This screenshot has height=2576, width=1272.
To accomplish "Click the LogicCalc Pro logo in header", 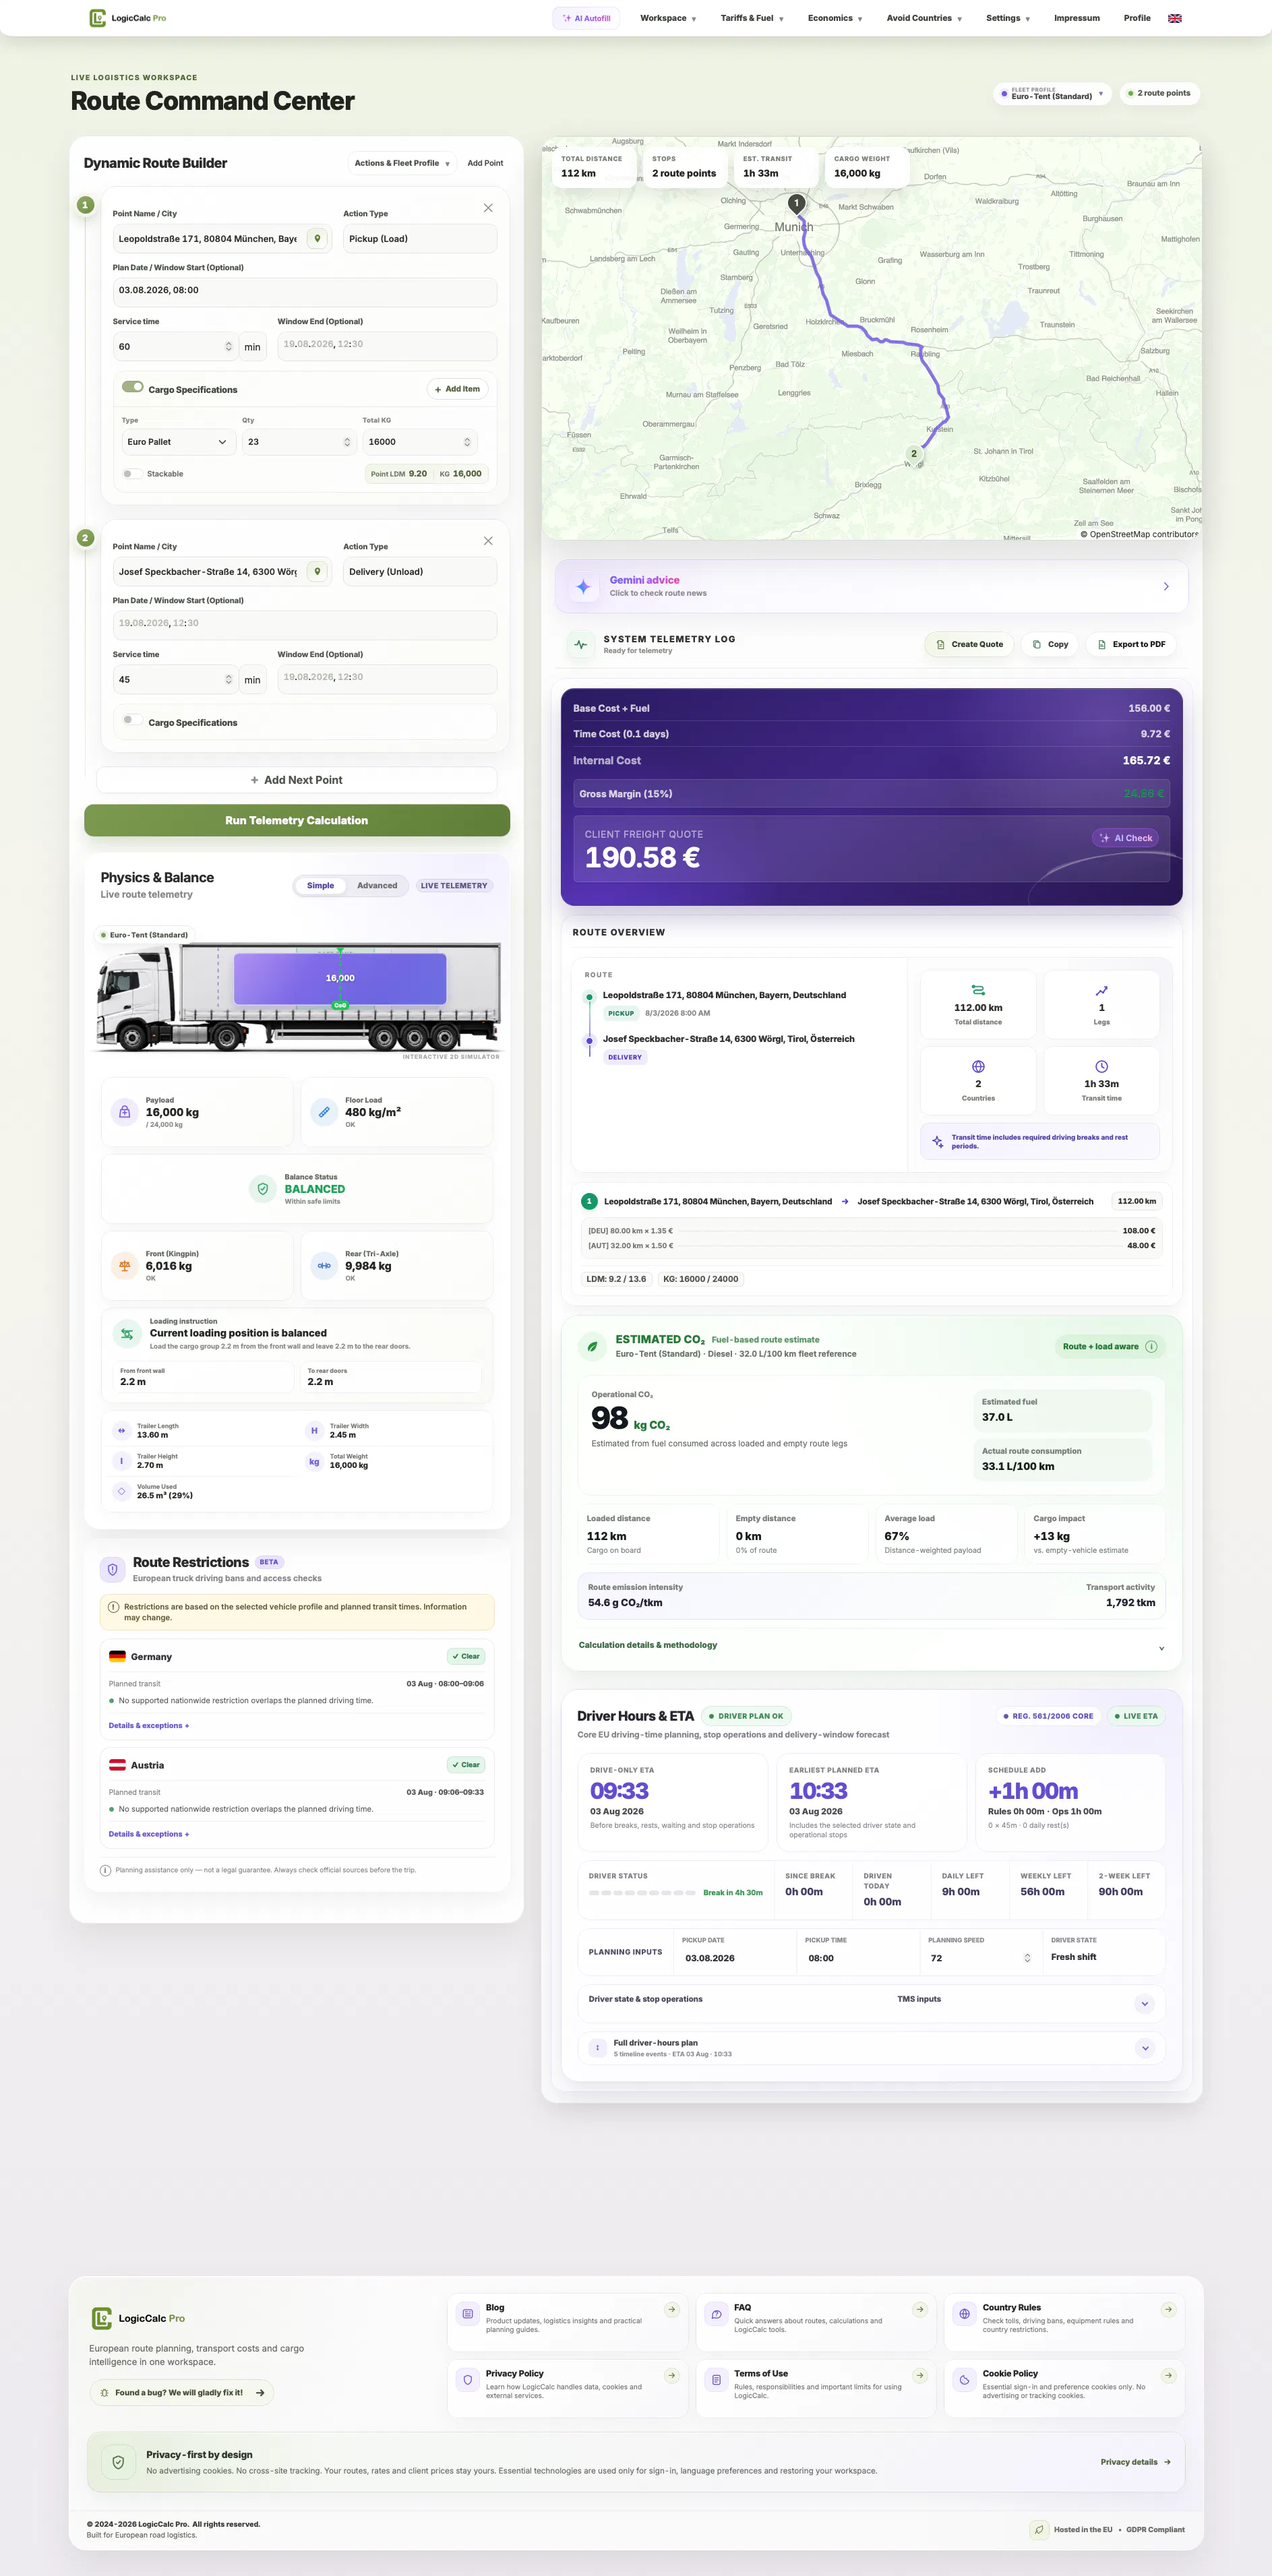I will point(127,18).
